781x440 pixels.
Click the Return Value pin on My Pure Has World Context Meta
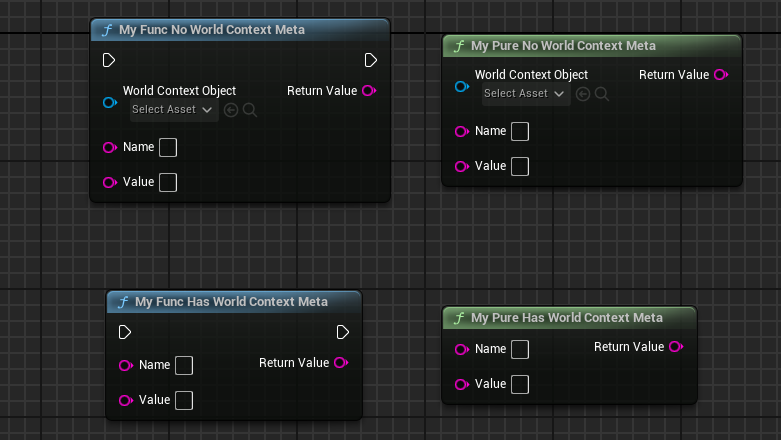pos(676,347)
